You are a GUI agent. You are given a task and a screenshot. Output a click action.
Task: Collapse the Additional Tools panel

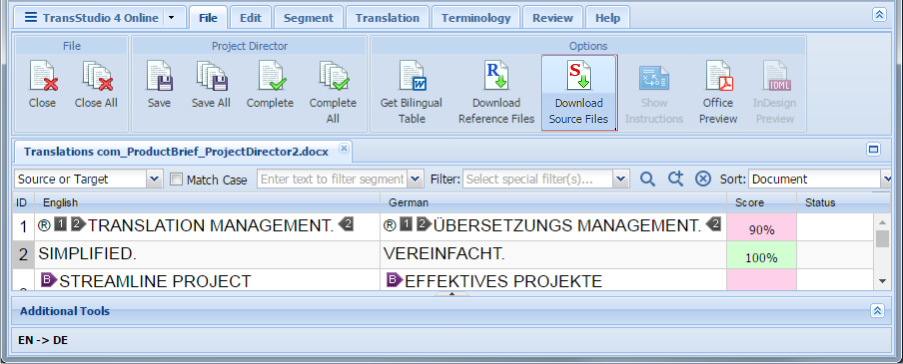877,311
